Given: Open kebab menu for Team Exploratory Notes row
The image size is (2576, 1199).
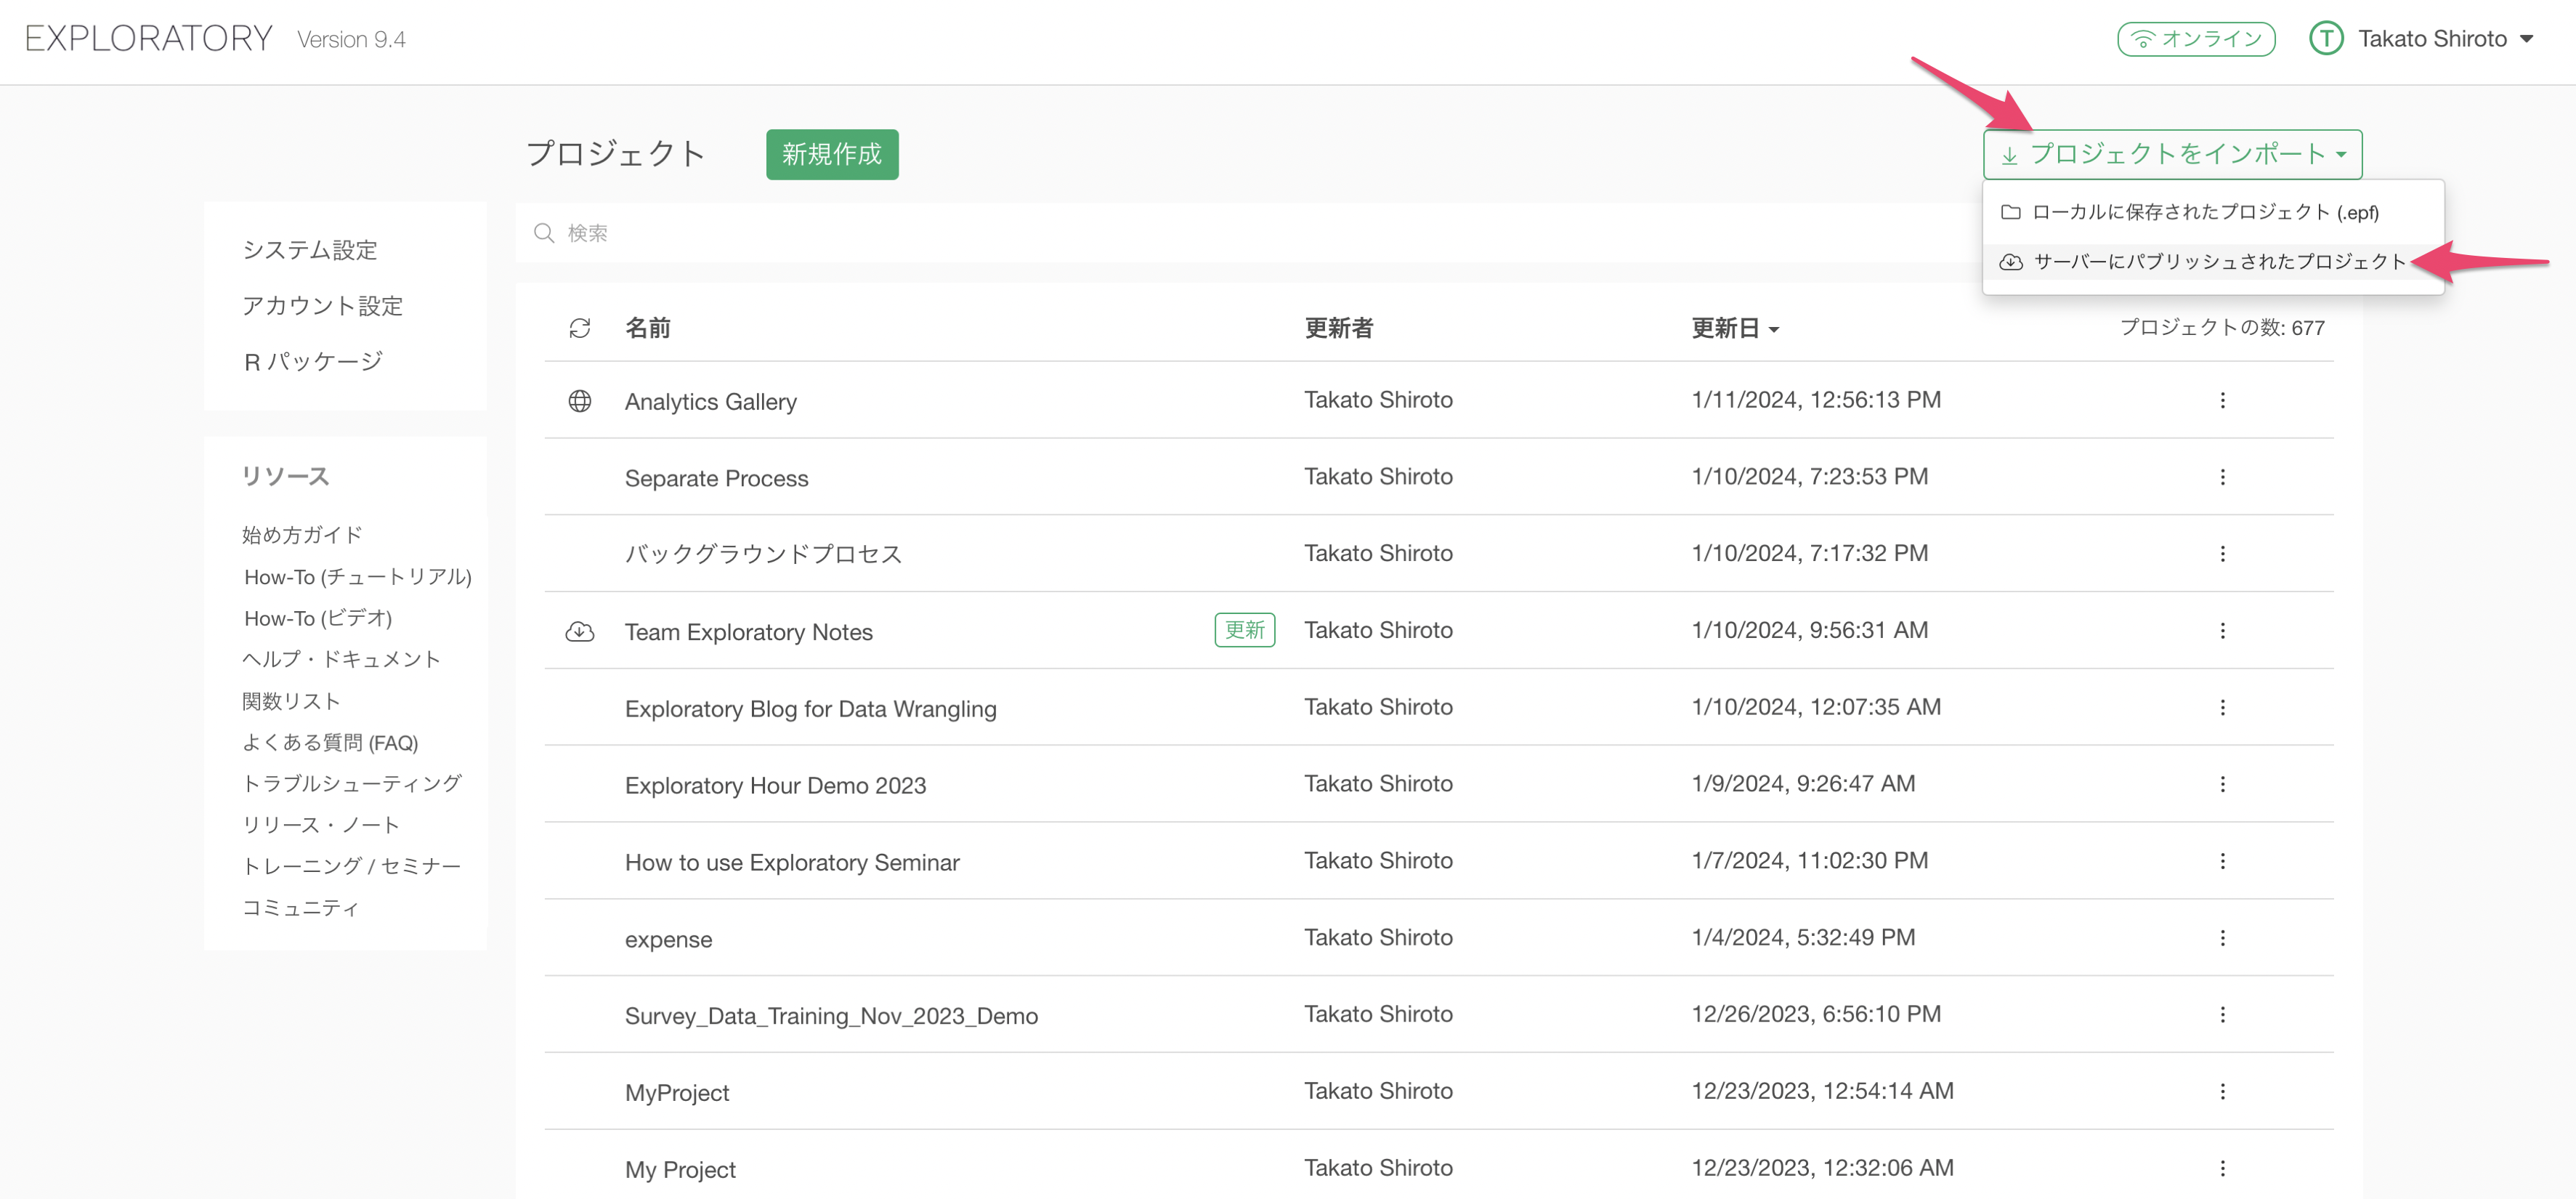Looking at the screenshot, I should point(2222,631).
